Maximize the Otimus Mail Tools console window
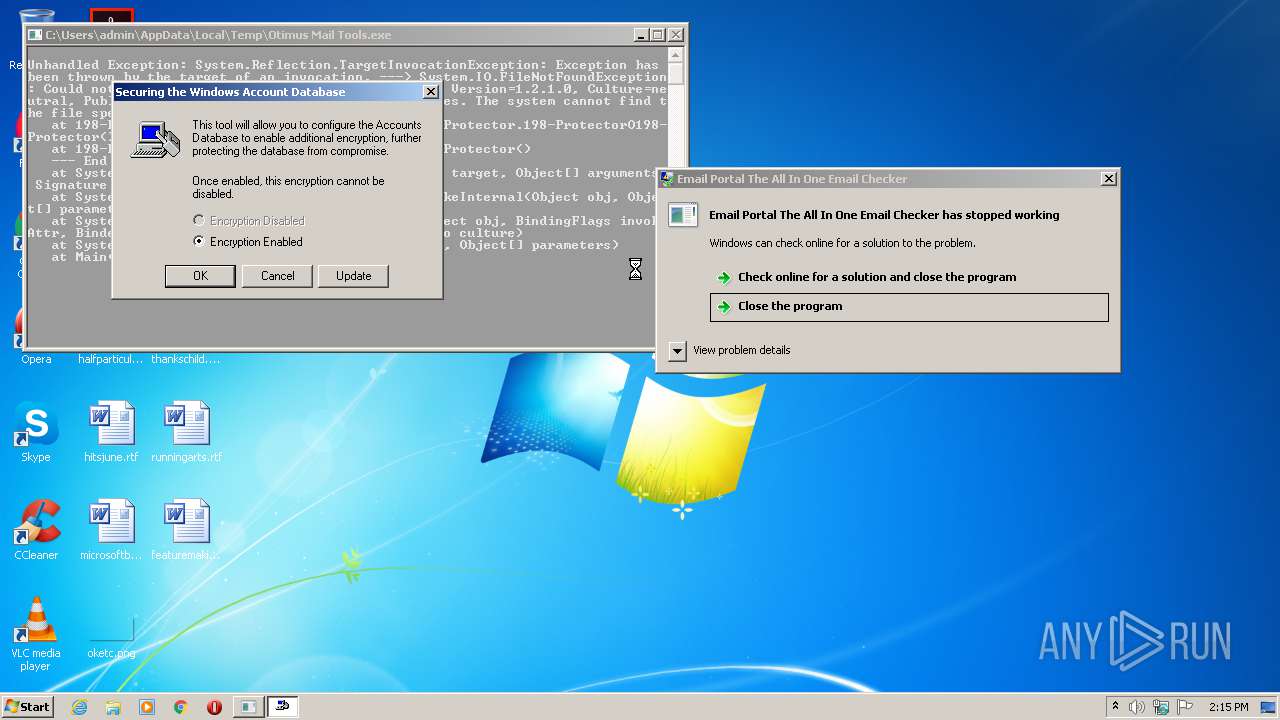 click(x=657, y=35)
